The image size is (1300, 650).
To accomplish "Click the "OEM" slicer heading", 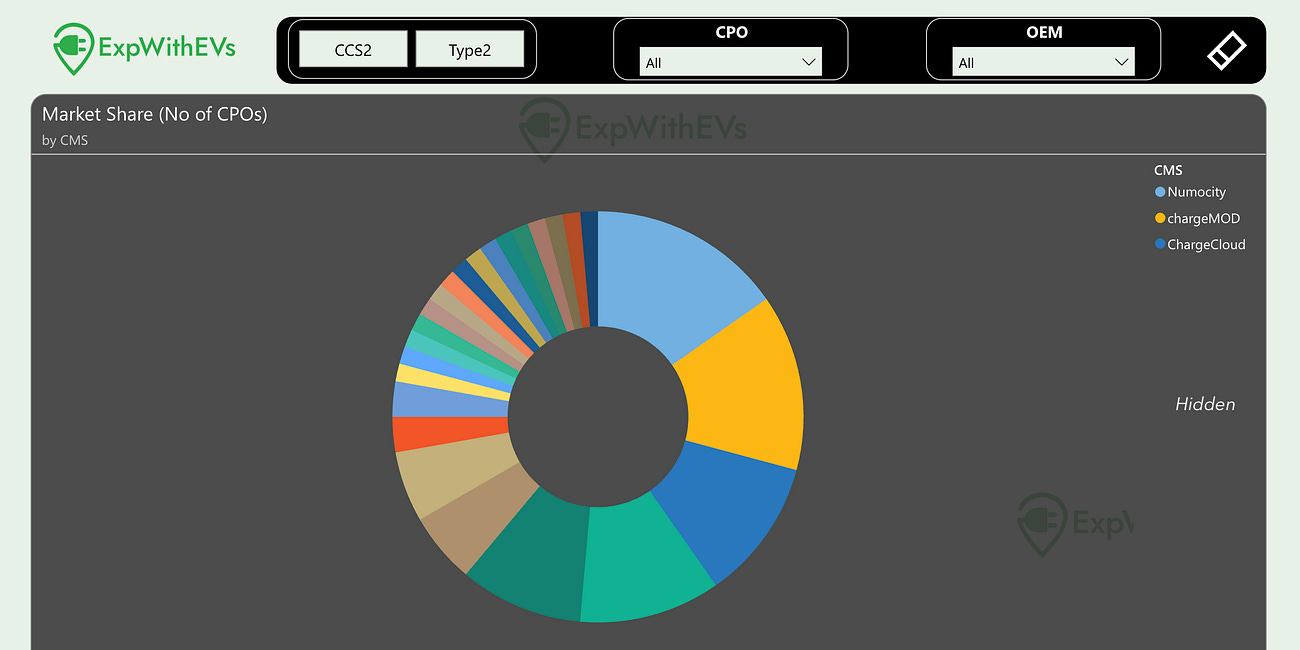I will pyautogui.click(x=1044, y=32).
